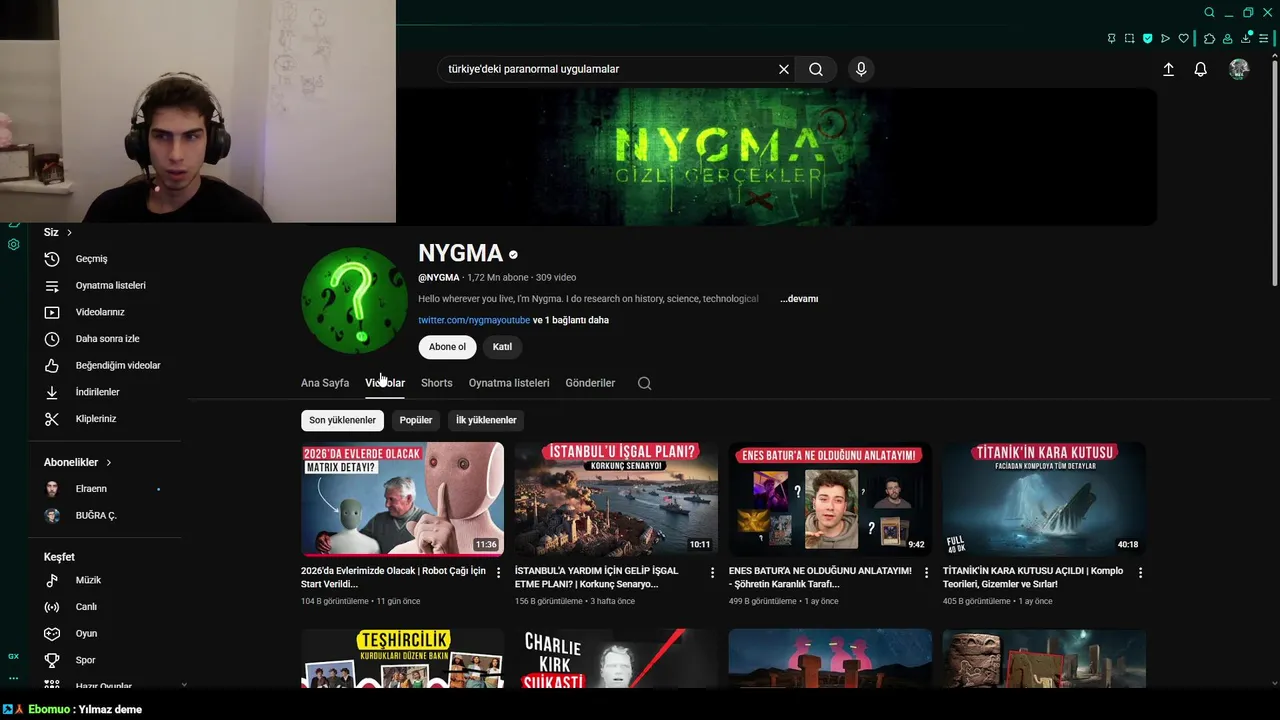1280x720 pixels.
Task: Search within channel magnifier icon
Action: (644, 383)
